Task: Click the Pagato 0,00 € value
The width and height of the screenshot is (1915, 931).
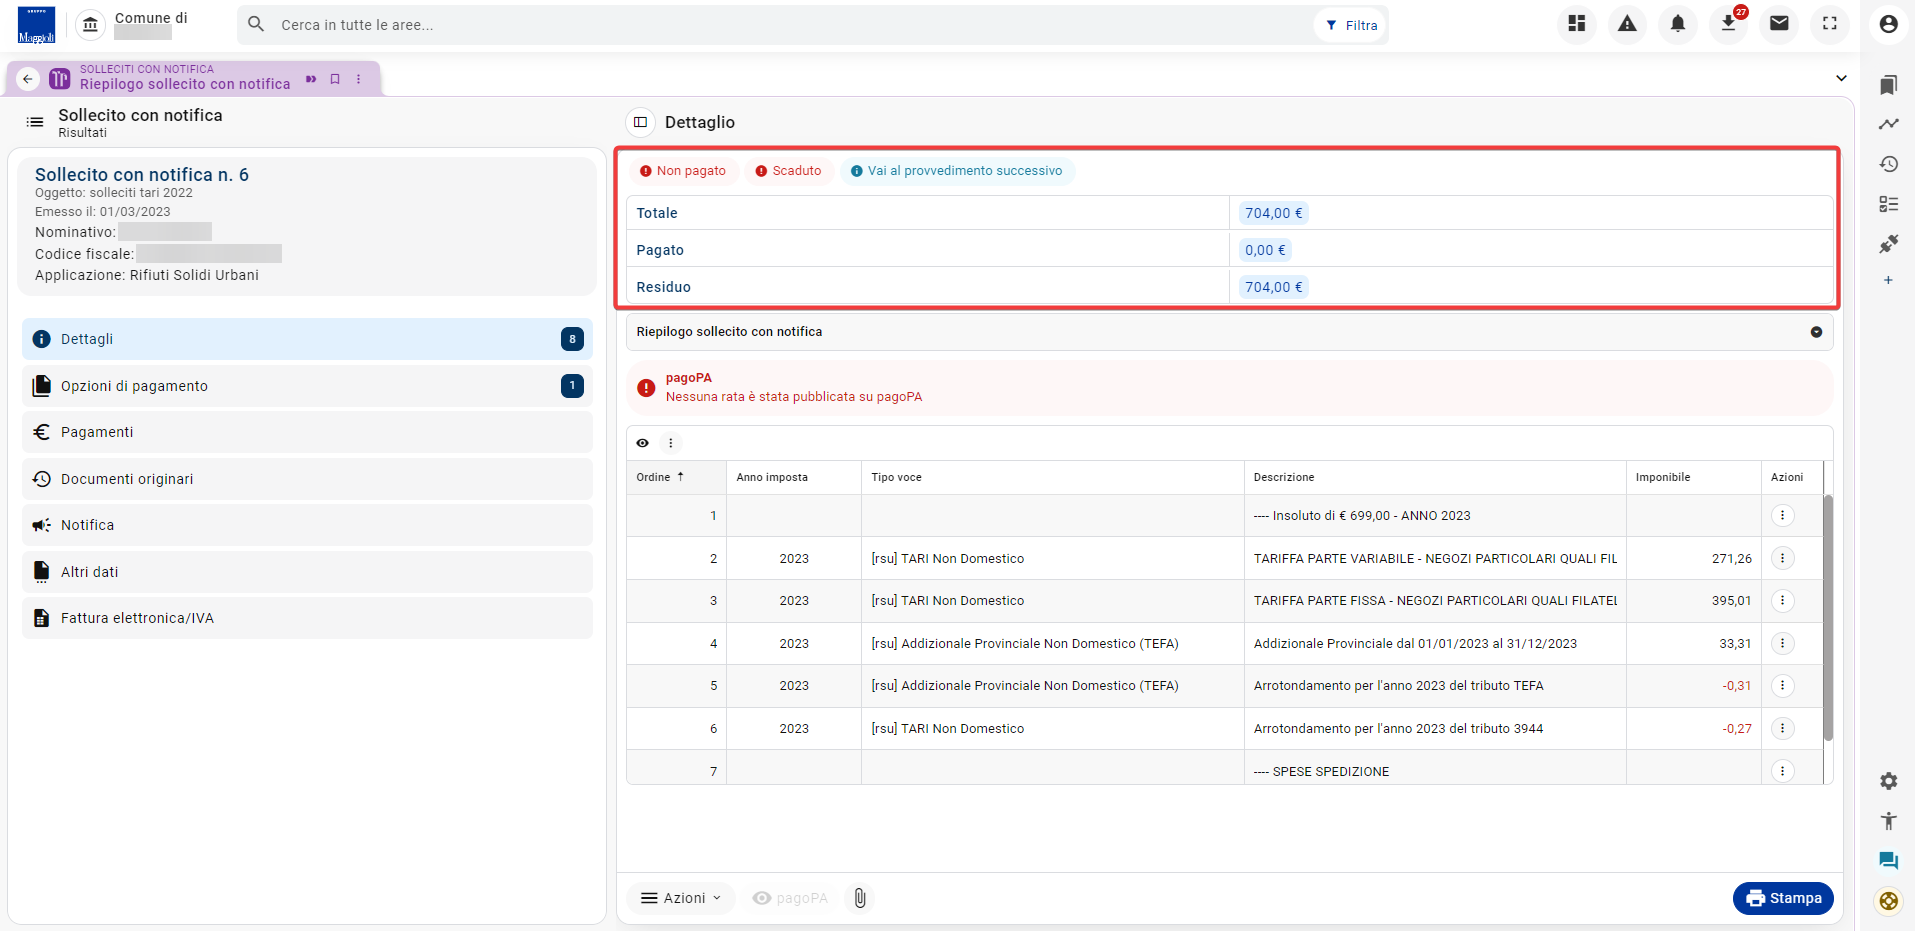Action: click(1265, 250)
